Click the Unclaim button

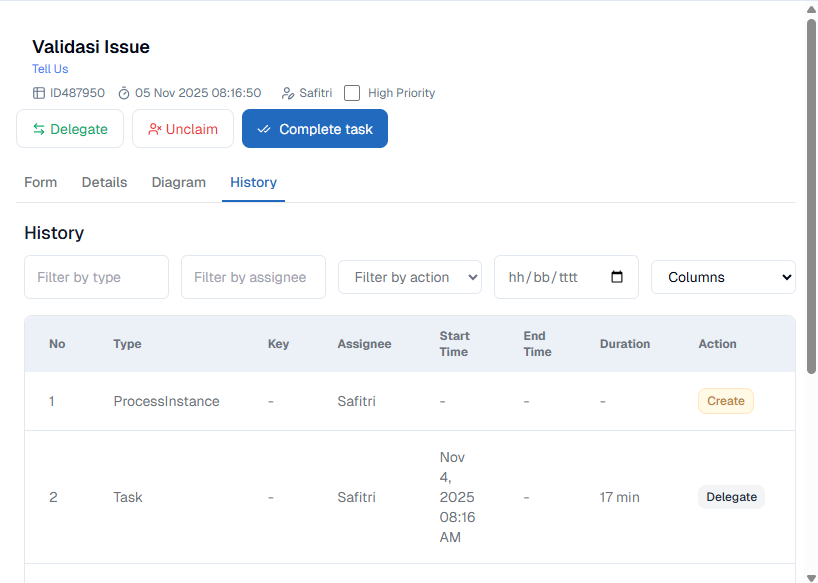(x=183, y=129)
